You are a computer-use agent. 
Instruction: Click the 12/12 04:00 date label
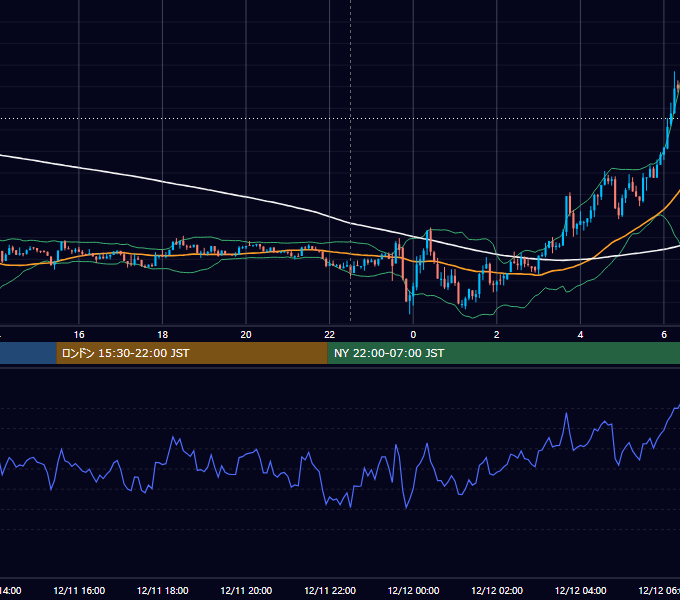(x=581, y=591)
